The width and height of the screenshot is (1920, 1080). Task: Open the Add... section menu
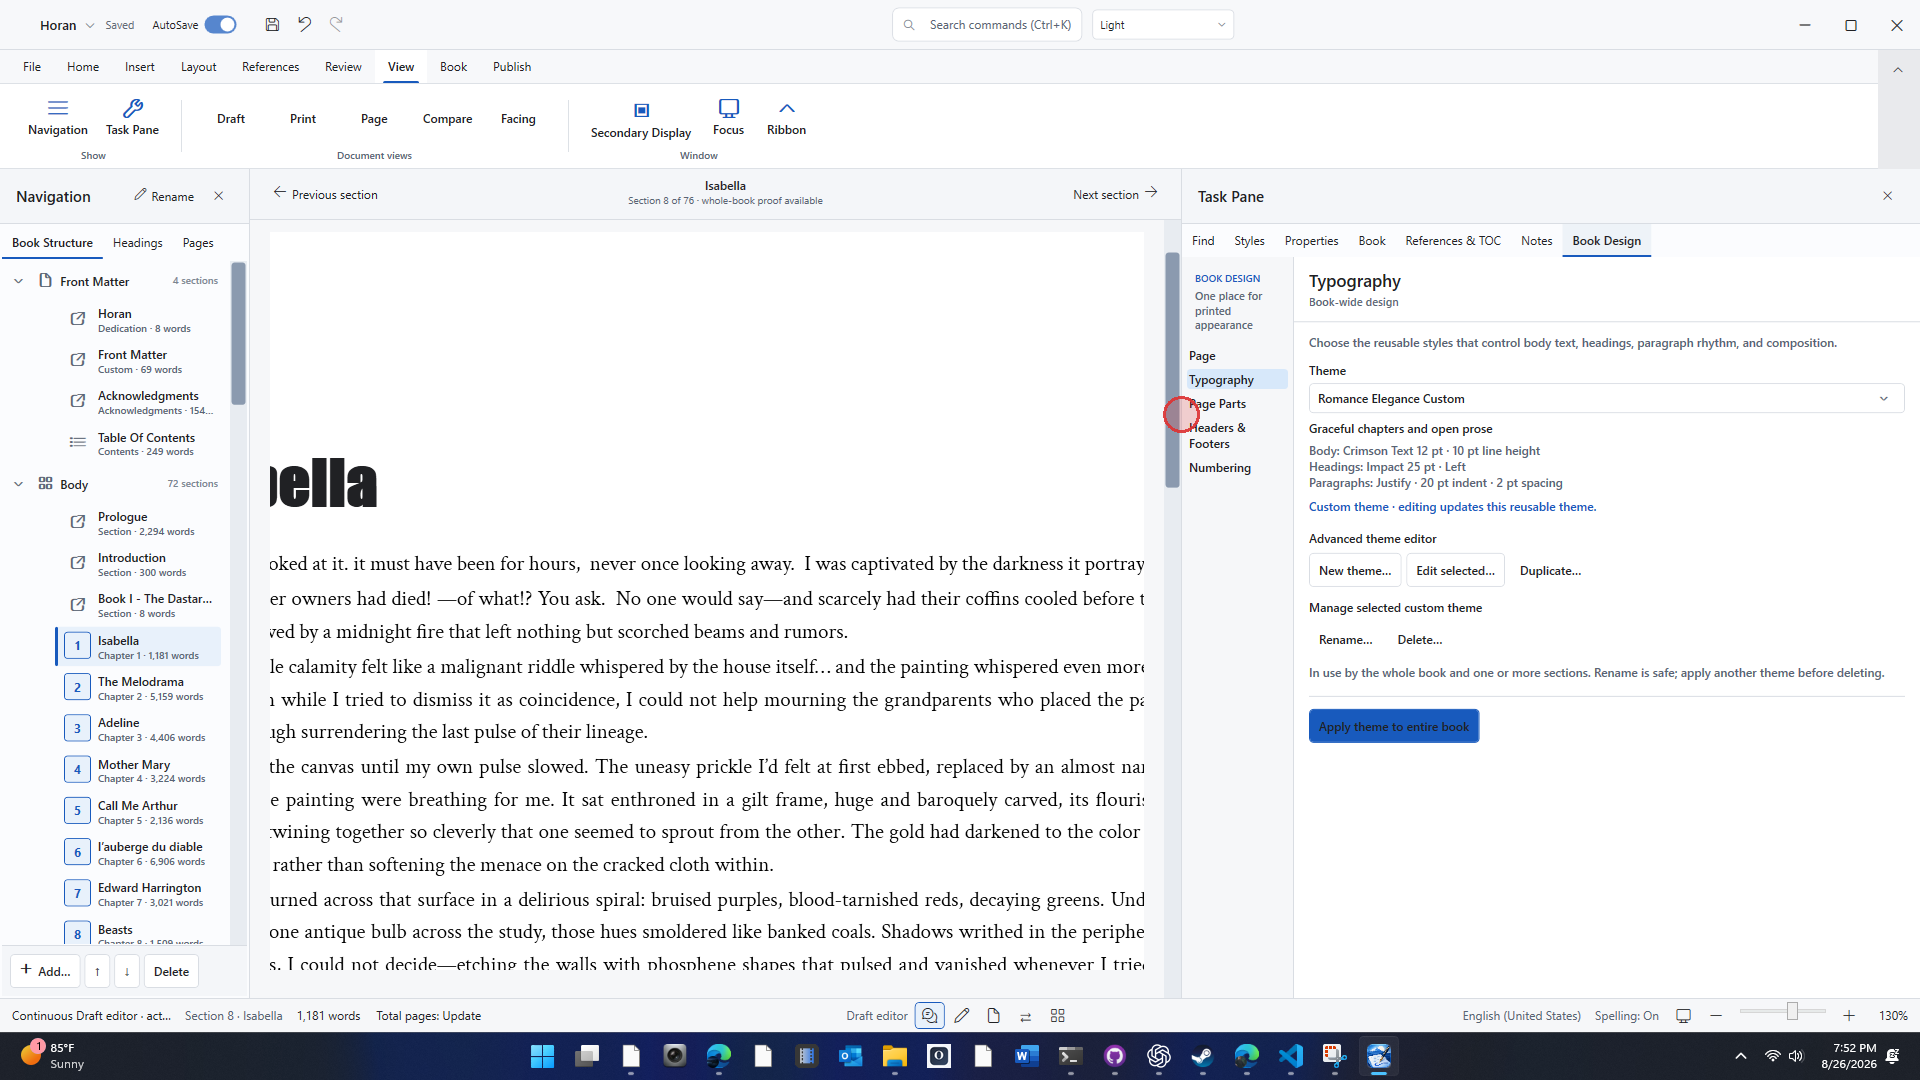click(46, 971)
